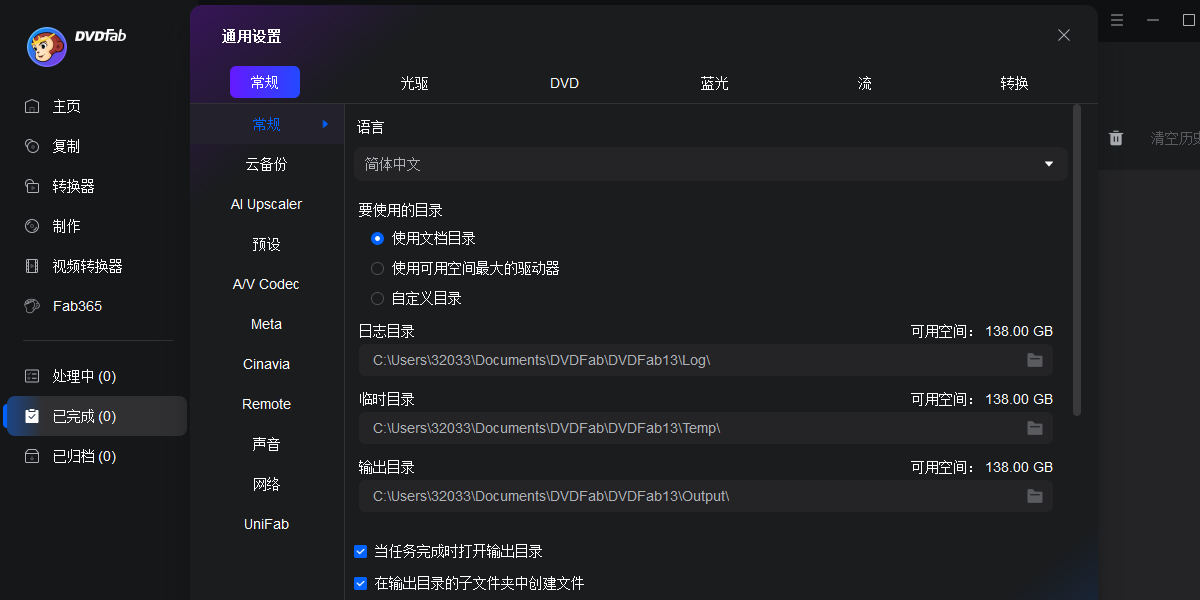This screenshot has height=600, width=1200.
Task: Open the 日志目录 folder browse icon
Action: [1035, 360]
